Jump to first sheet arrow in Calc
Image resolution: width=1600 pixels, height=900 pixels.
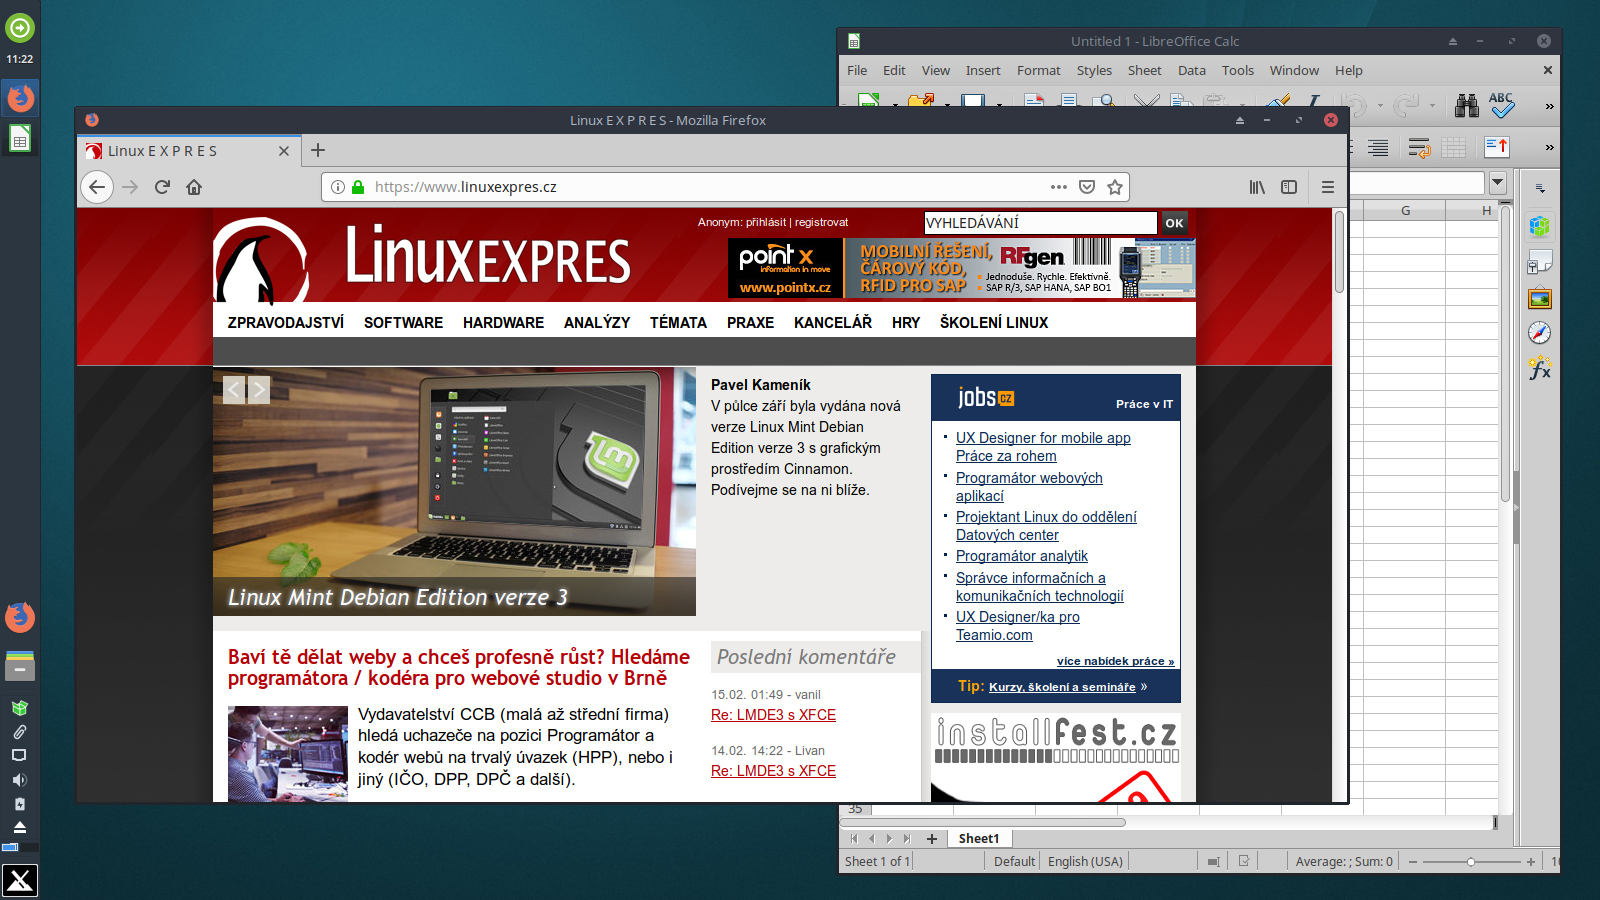(853, 839)
